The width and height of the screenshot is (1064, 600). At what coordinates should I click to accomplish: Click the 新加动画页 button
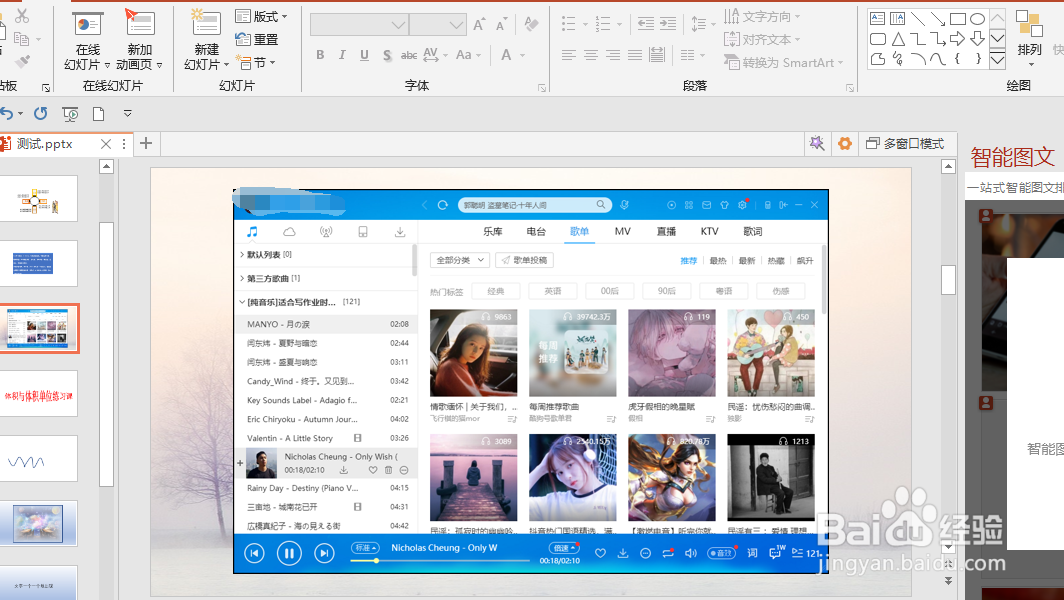coord(139,41)
